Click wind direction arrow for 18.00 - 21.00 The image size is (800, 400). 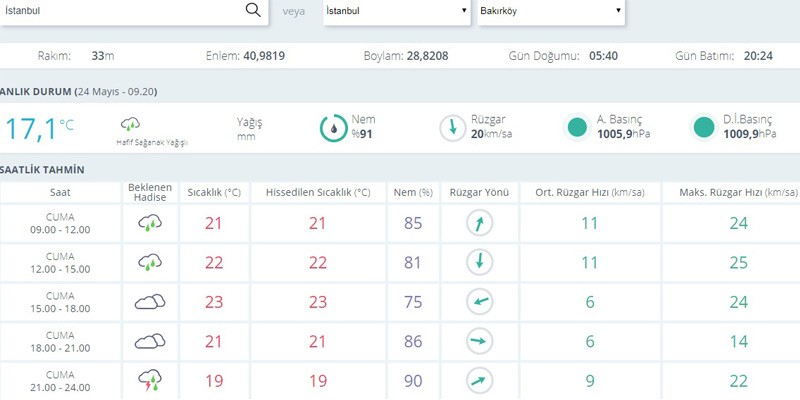pos(480,341)
